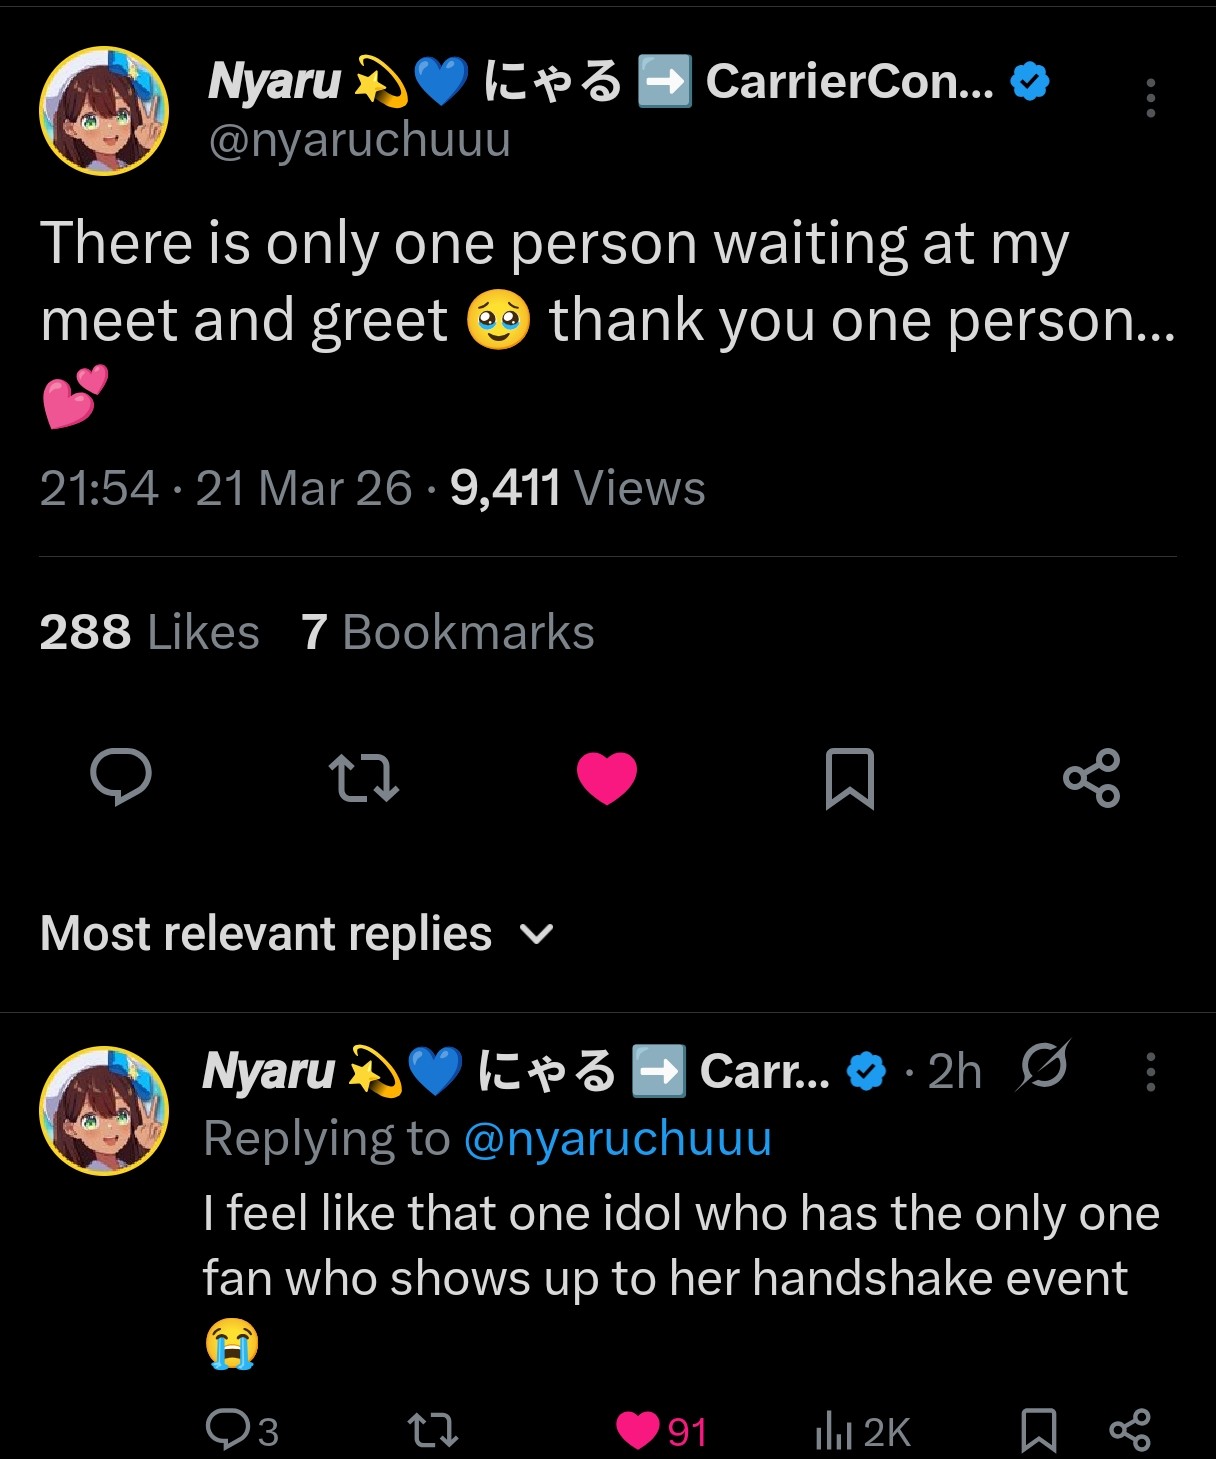Bookmark the main tweet
This screenshot has height=1459, width=1216.
tap(850, 778)
